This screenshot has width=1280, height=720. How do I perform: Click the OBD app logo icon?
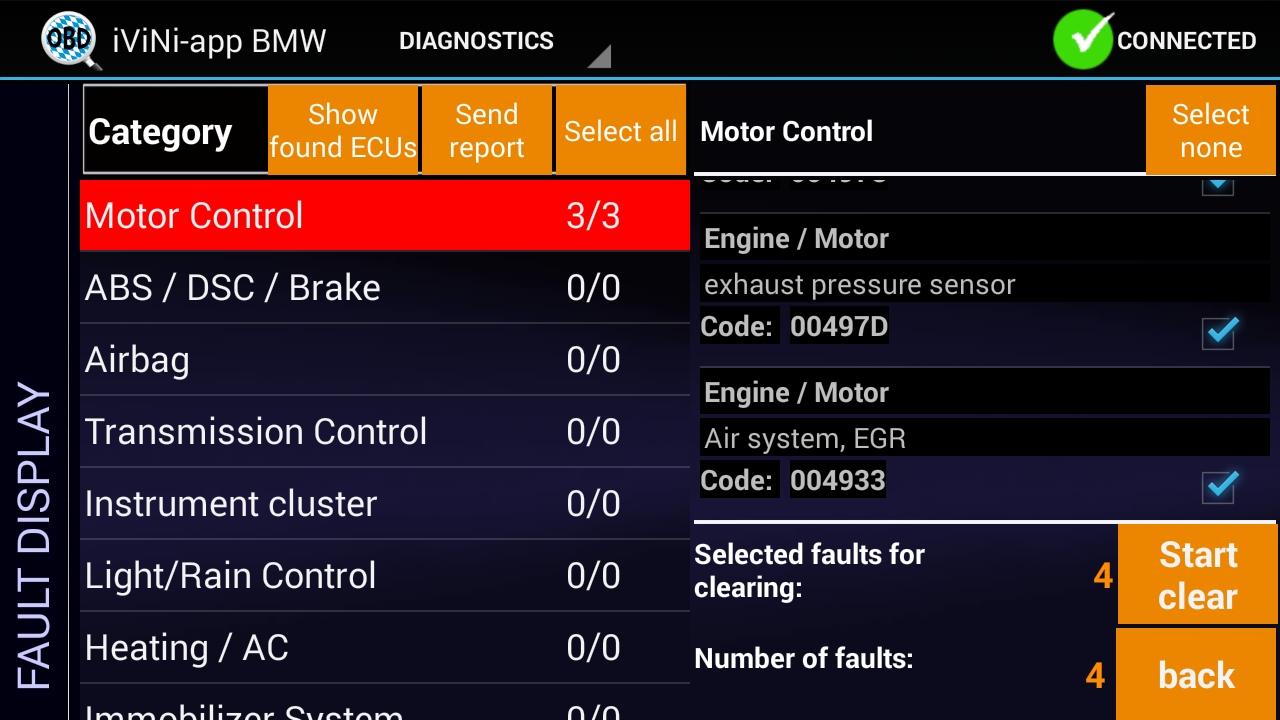71,41
